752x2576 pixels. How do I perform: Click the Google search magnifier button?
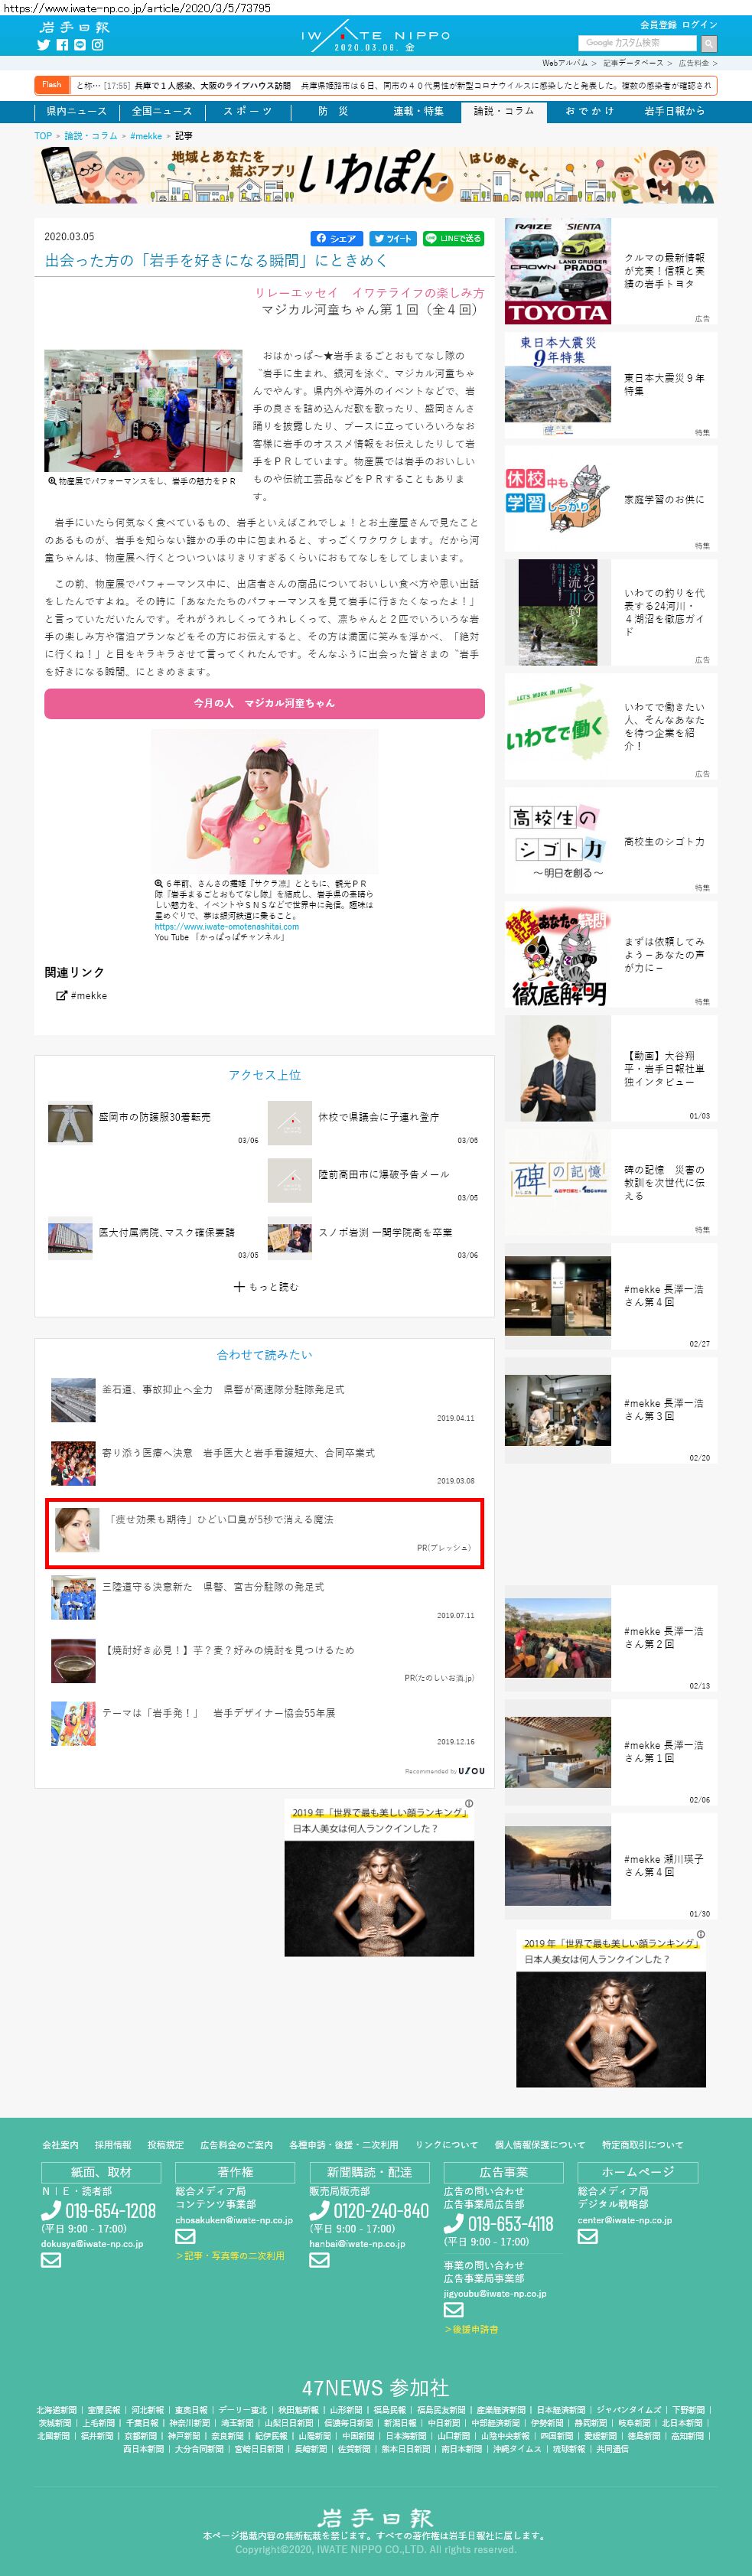[708, 43]
